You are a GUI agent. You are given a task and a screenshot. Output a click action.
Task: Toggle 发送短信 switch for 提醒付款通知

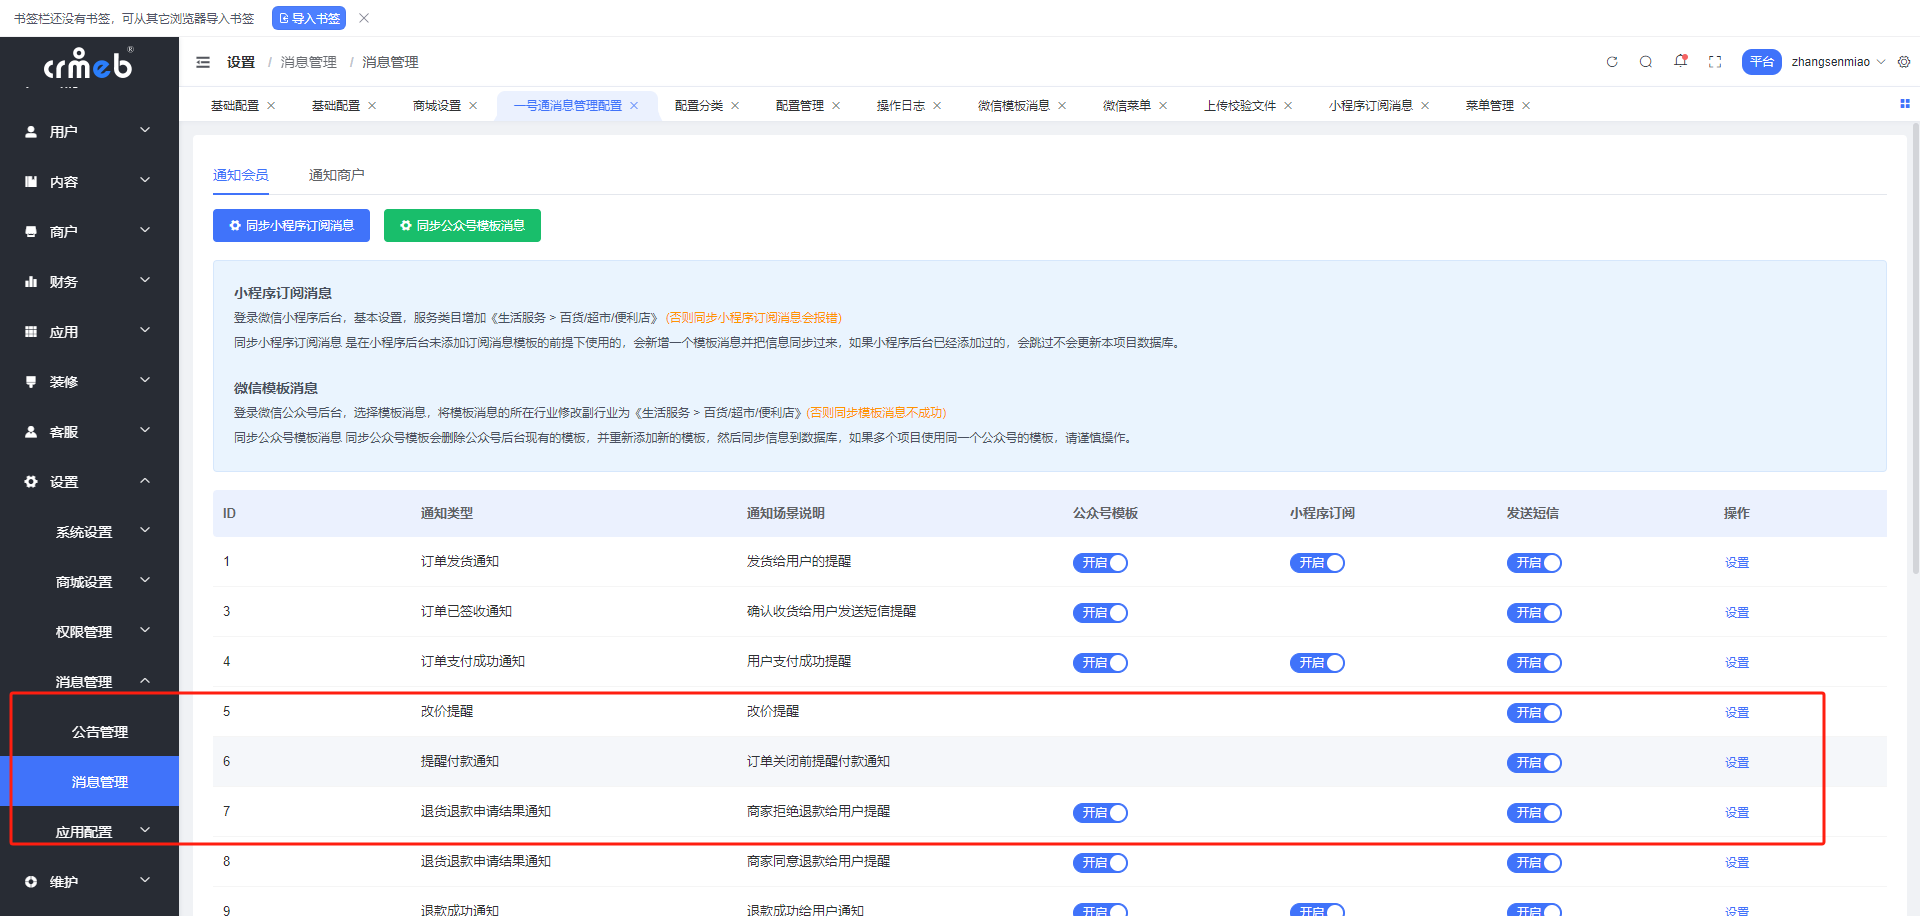1534,763
